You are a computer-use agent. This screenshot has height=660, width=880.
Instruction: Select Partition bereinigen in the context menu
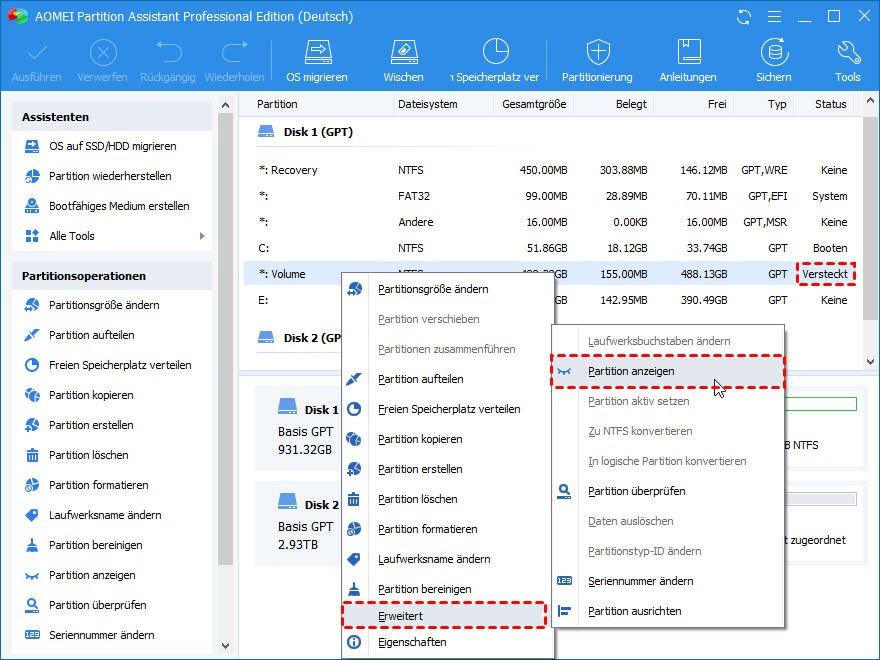pos(447,589)
